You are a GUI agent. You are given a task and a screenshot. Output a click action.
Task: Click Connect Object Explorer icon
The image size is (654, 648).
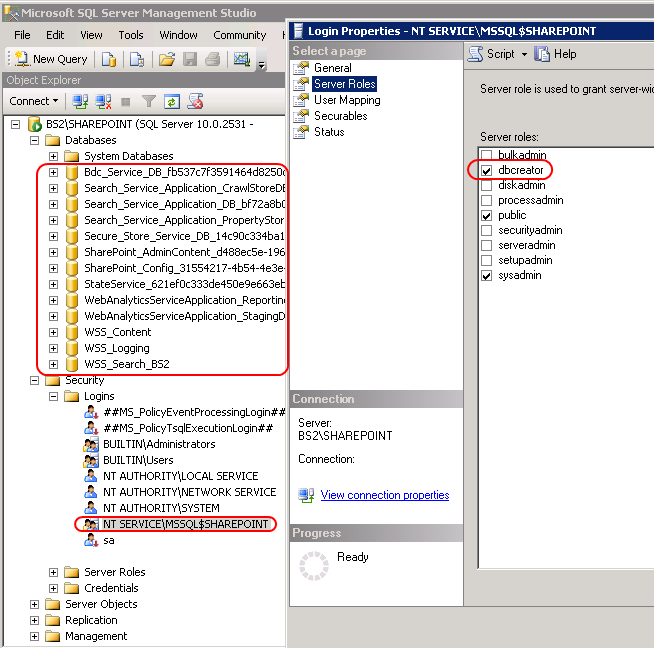pyautogui.click(x=80, y=101)
